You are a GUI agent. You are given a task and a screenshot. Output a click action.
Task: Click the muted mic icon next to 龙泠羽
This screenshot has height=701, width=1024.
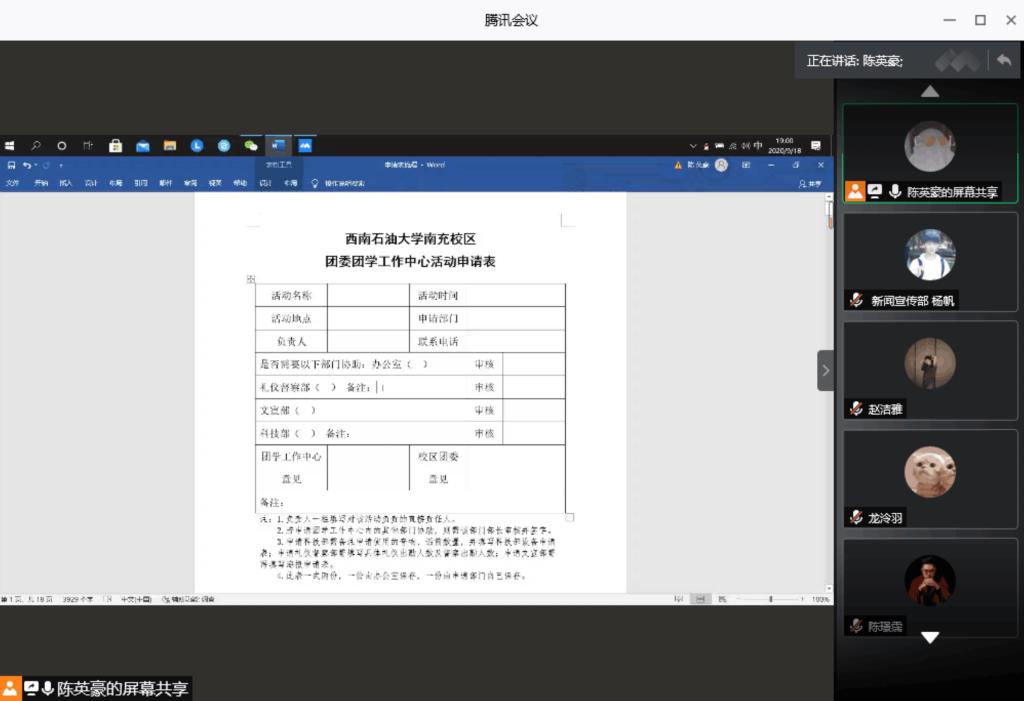[x=856, y=518]
